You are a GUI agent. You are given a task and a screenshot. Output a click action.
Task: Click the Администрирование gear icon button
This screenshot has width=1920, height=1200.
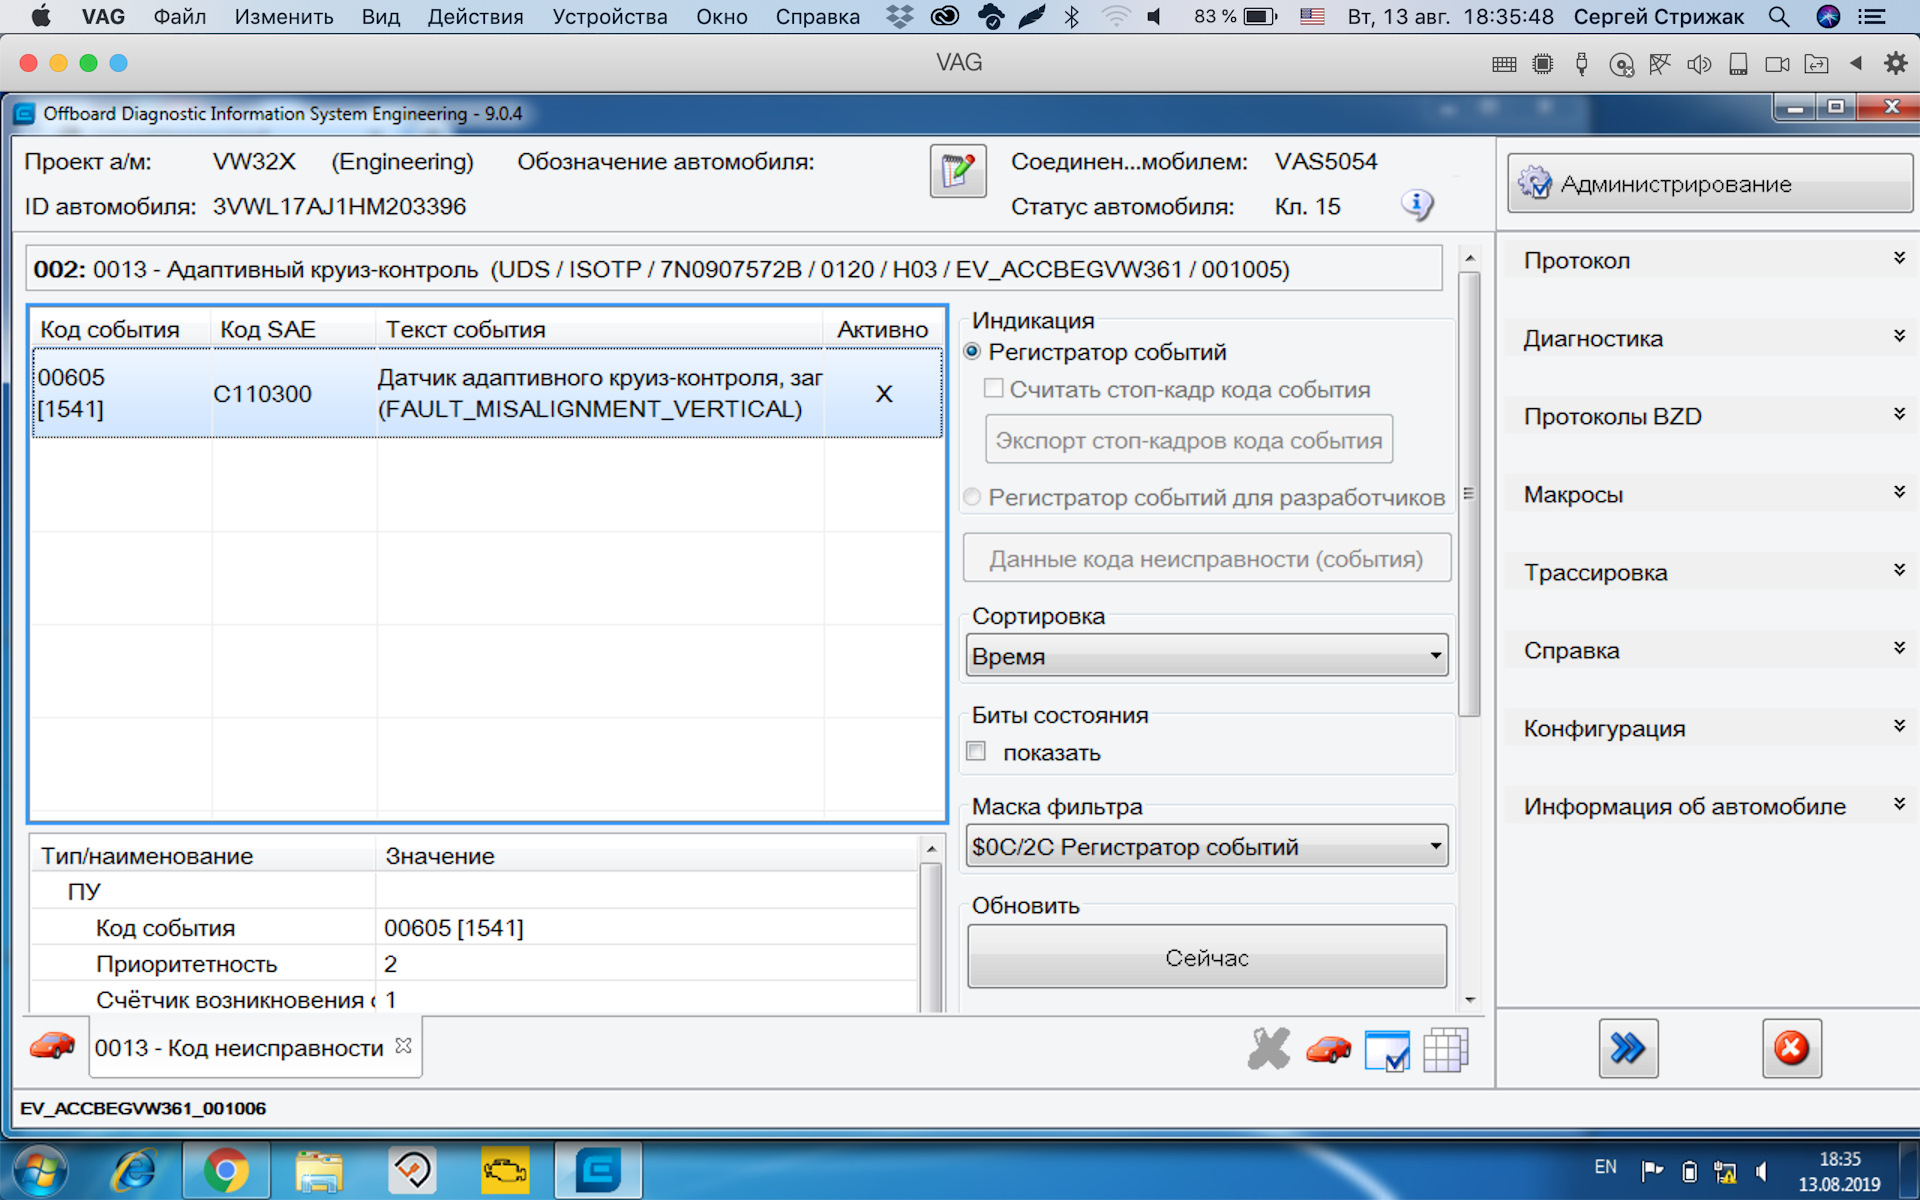click(x=1709, y=183)
